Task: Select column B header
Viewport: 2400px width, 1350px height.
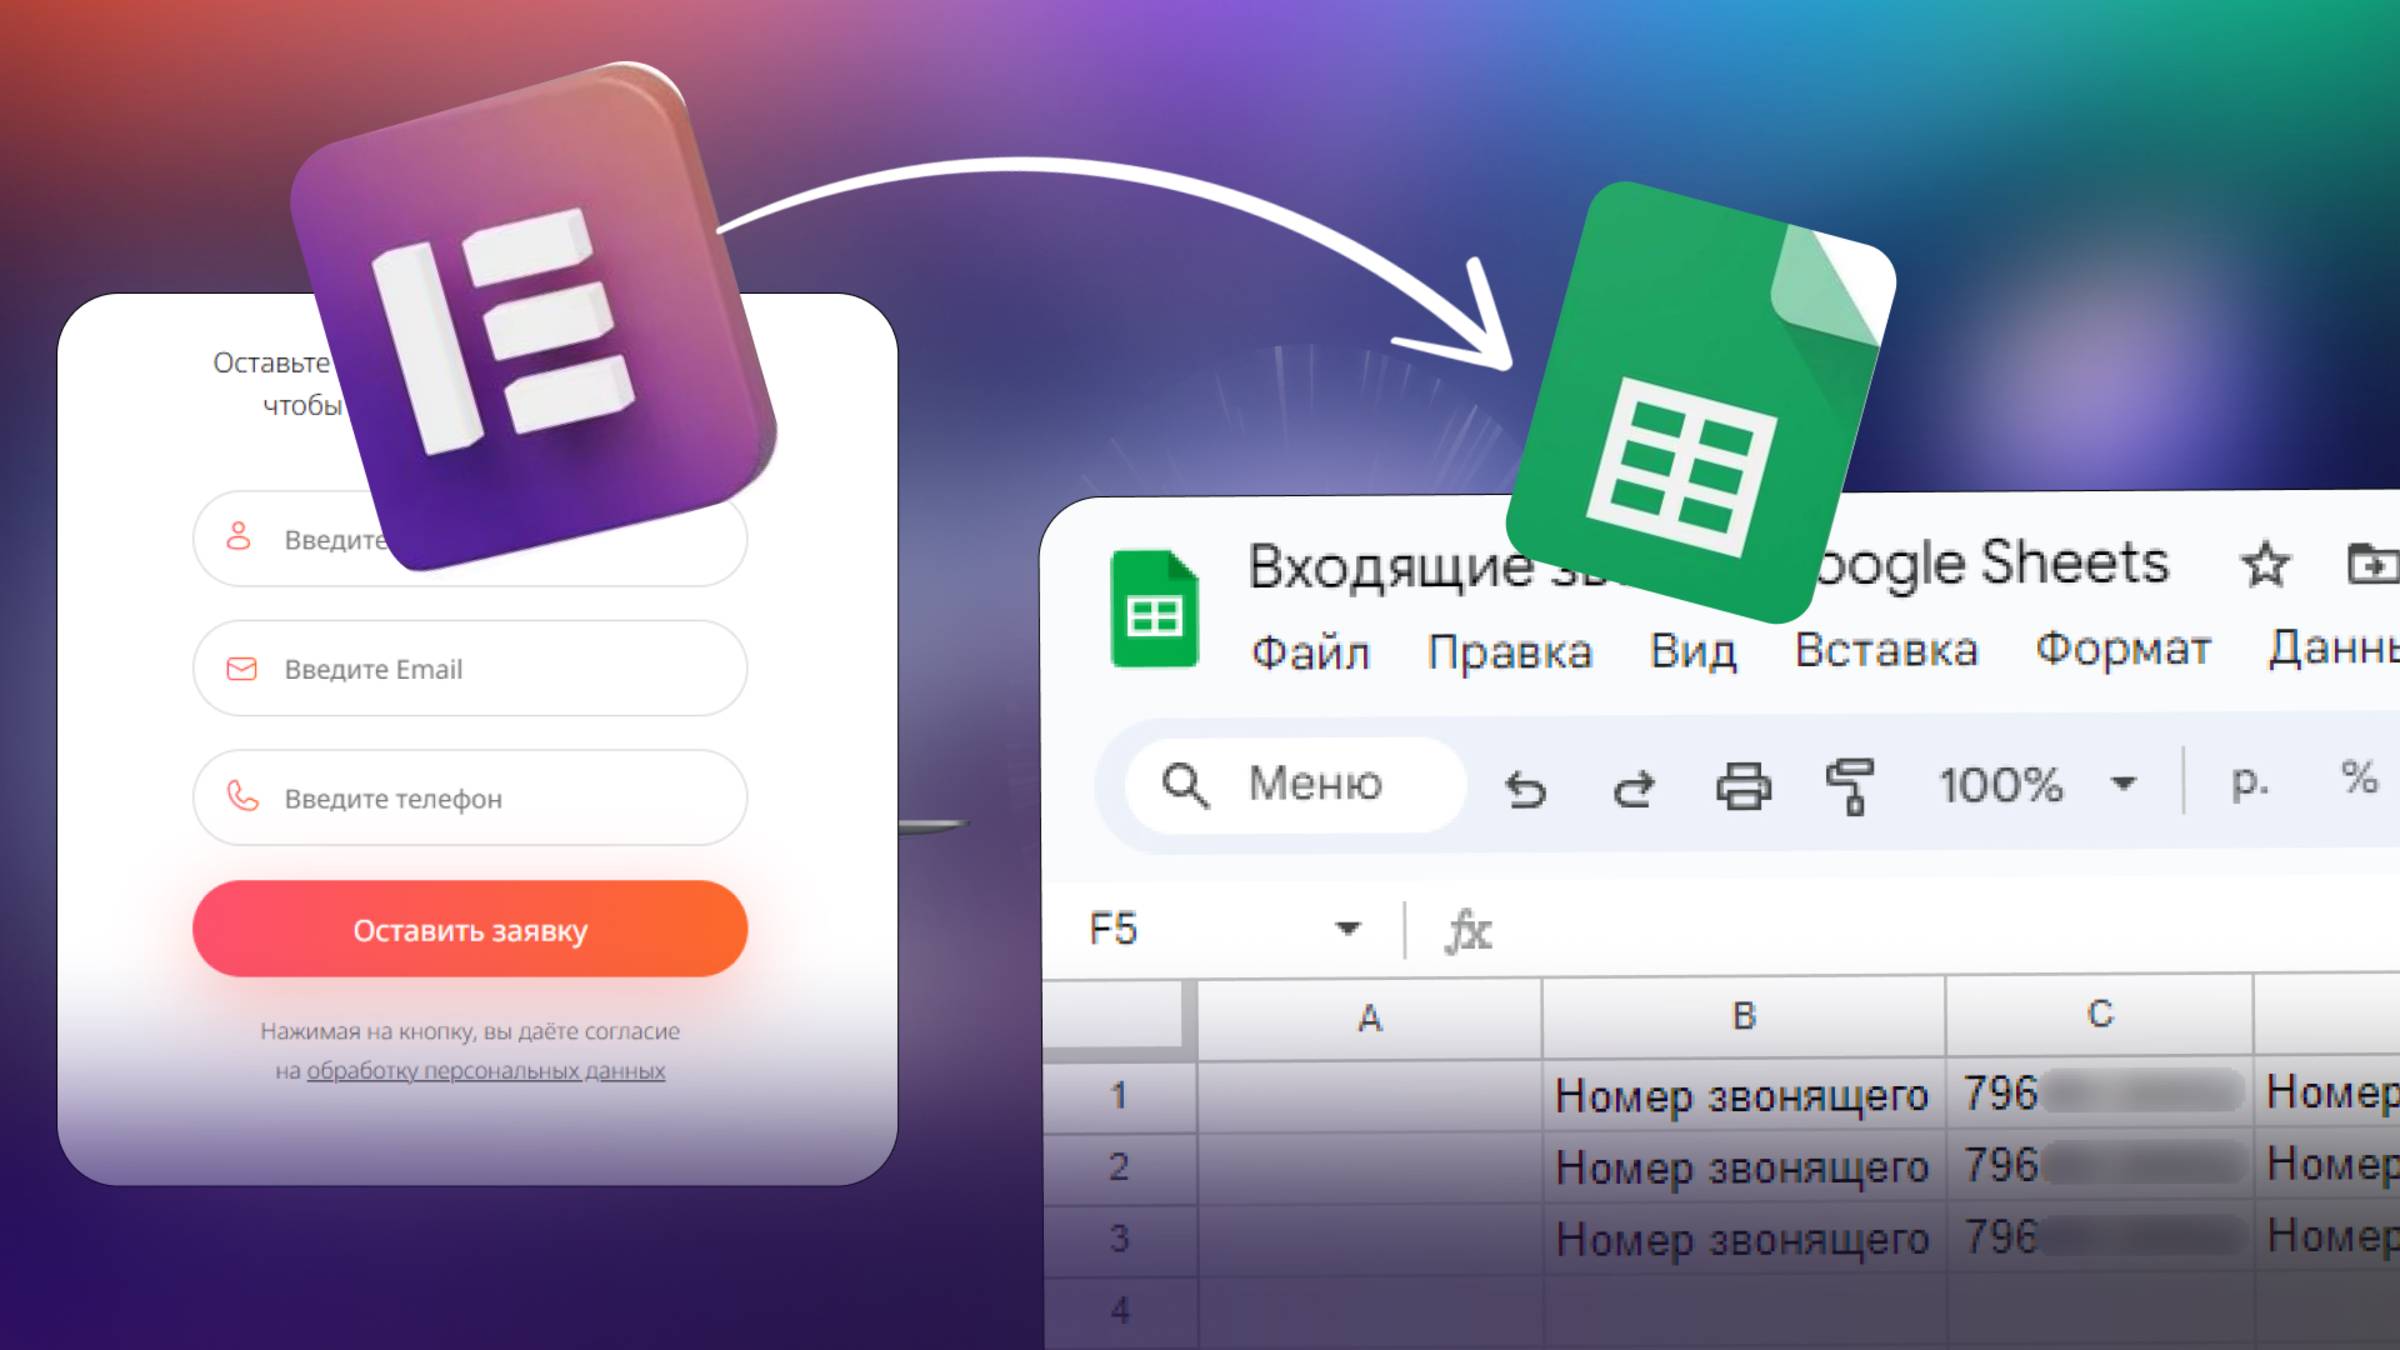Action: pyautogui.click(x=1743, y=1016)
